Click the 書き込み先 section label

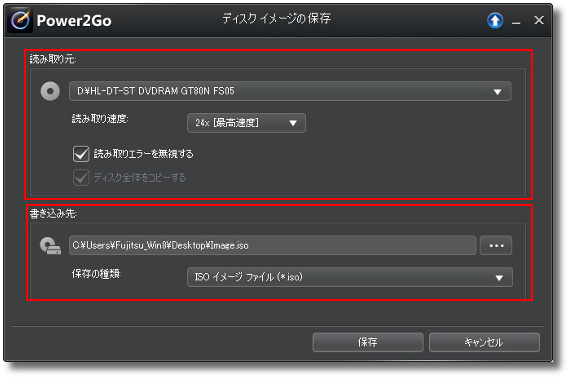click(x=53, y=214)
